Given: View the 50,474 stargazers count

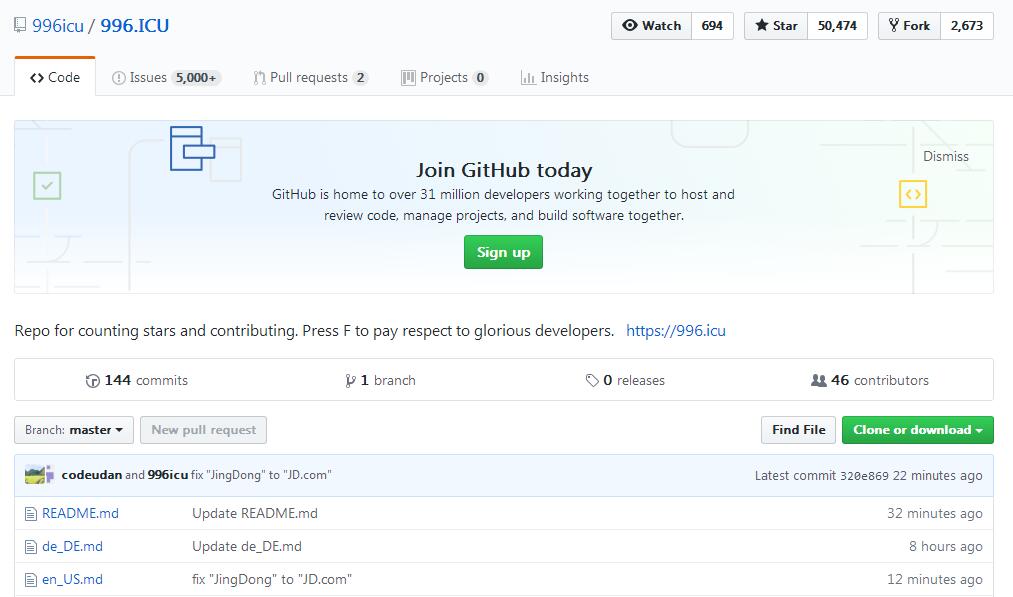Looking at the screenshot, I should pyautogui.click(x=837, y=26).
